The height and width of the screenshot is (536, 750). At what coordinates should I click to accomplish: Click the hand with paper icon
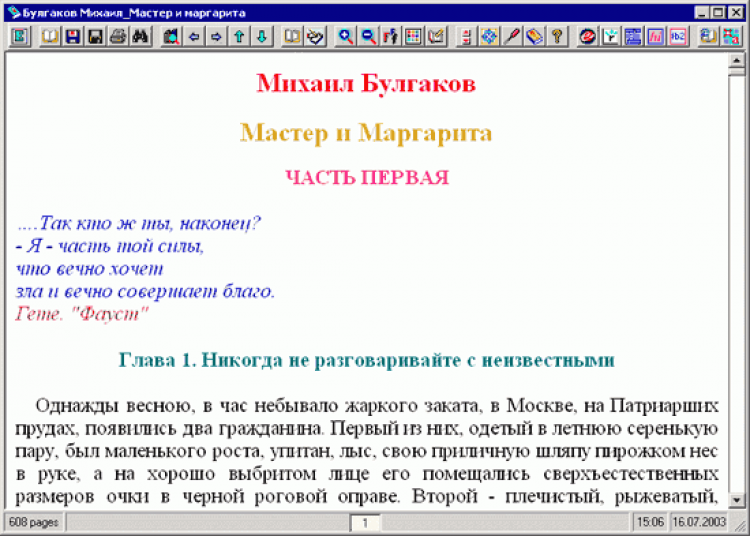[x=315, y=36]
